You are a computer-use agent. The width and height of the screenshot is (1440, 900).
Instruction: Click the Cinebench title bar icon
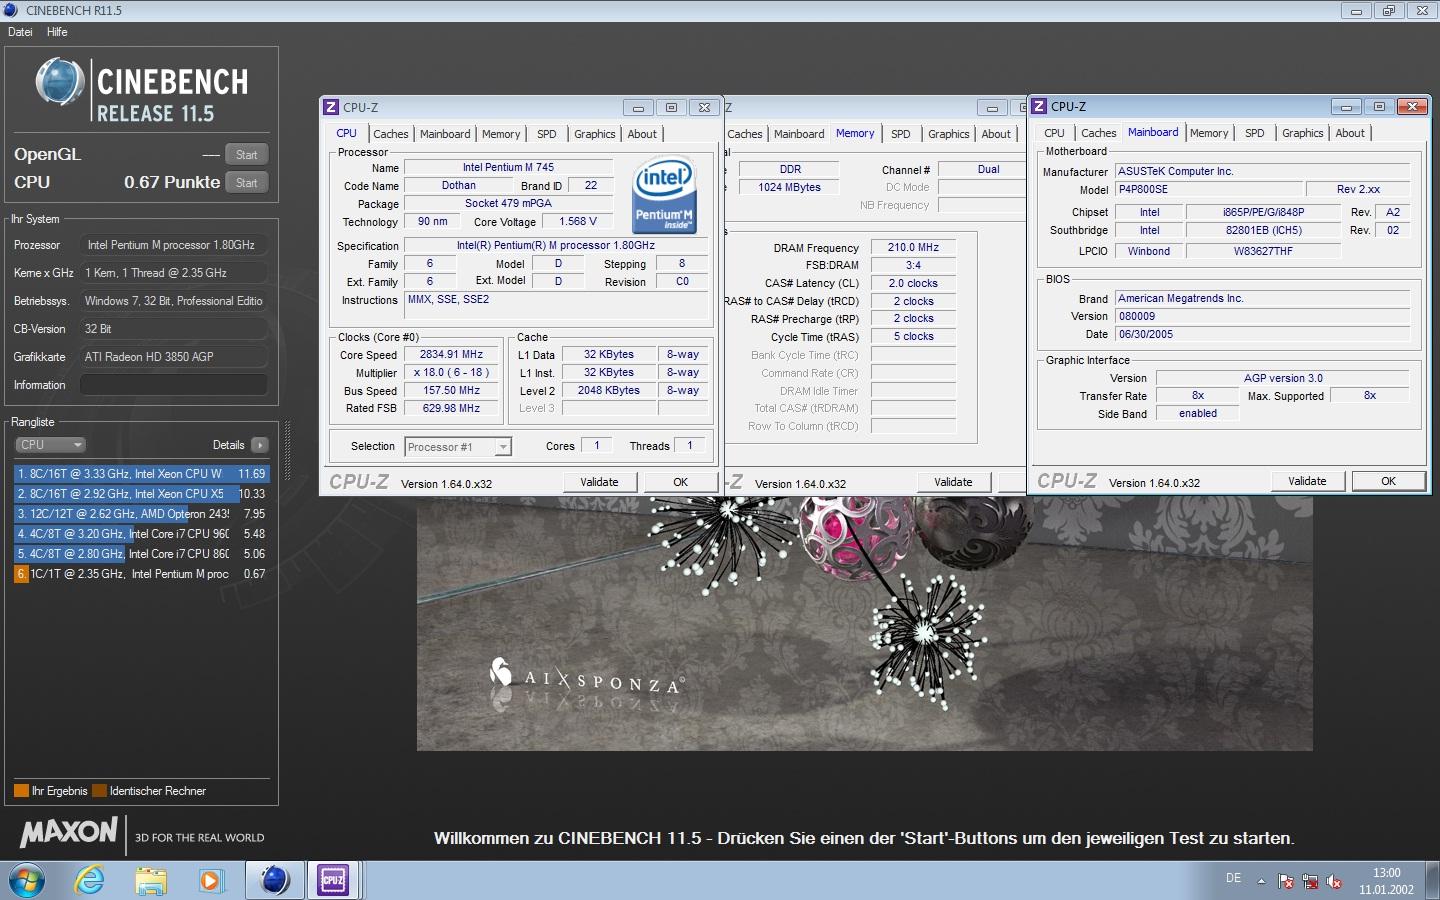[x=10, y=10]
